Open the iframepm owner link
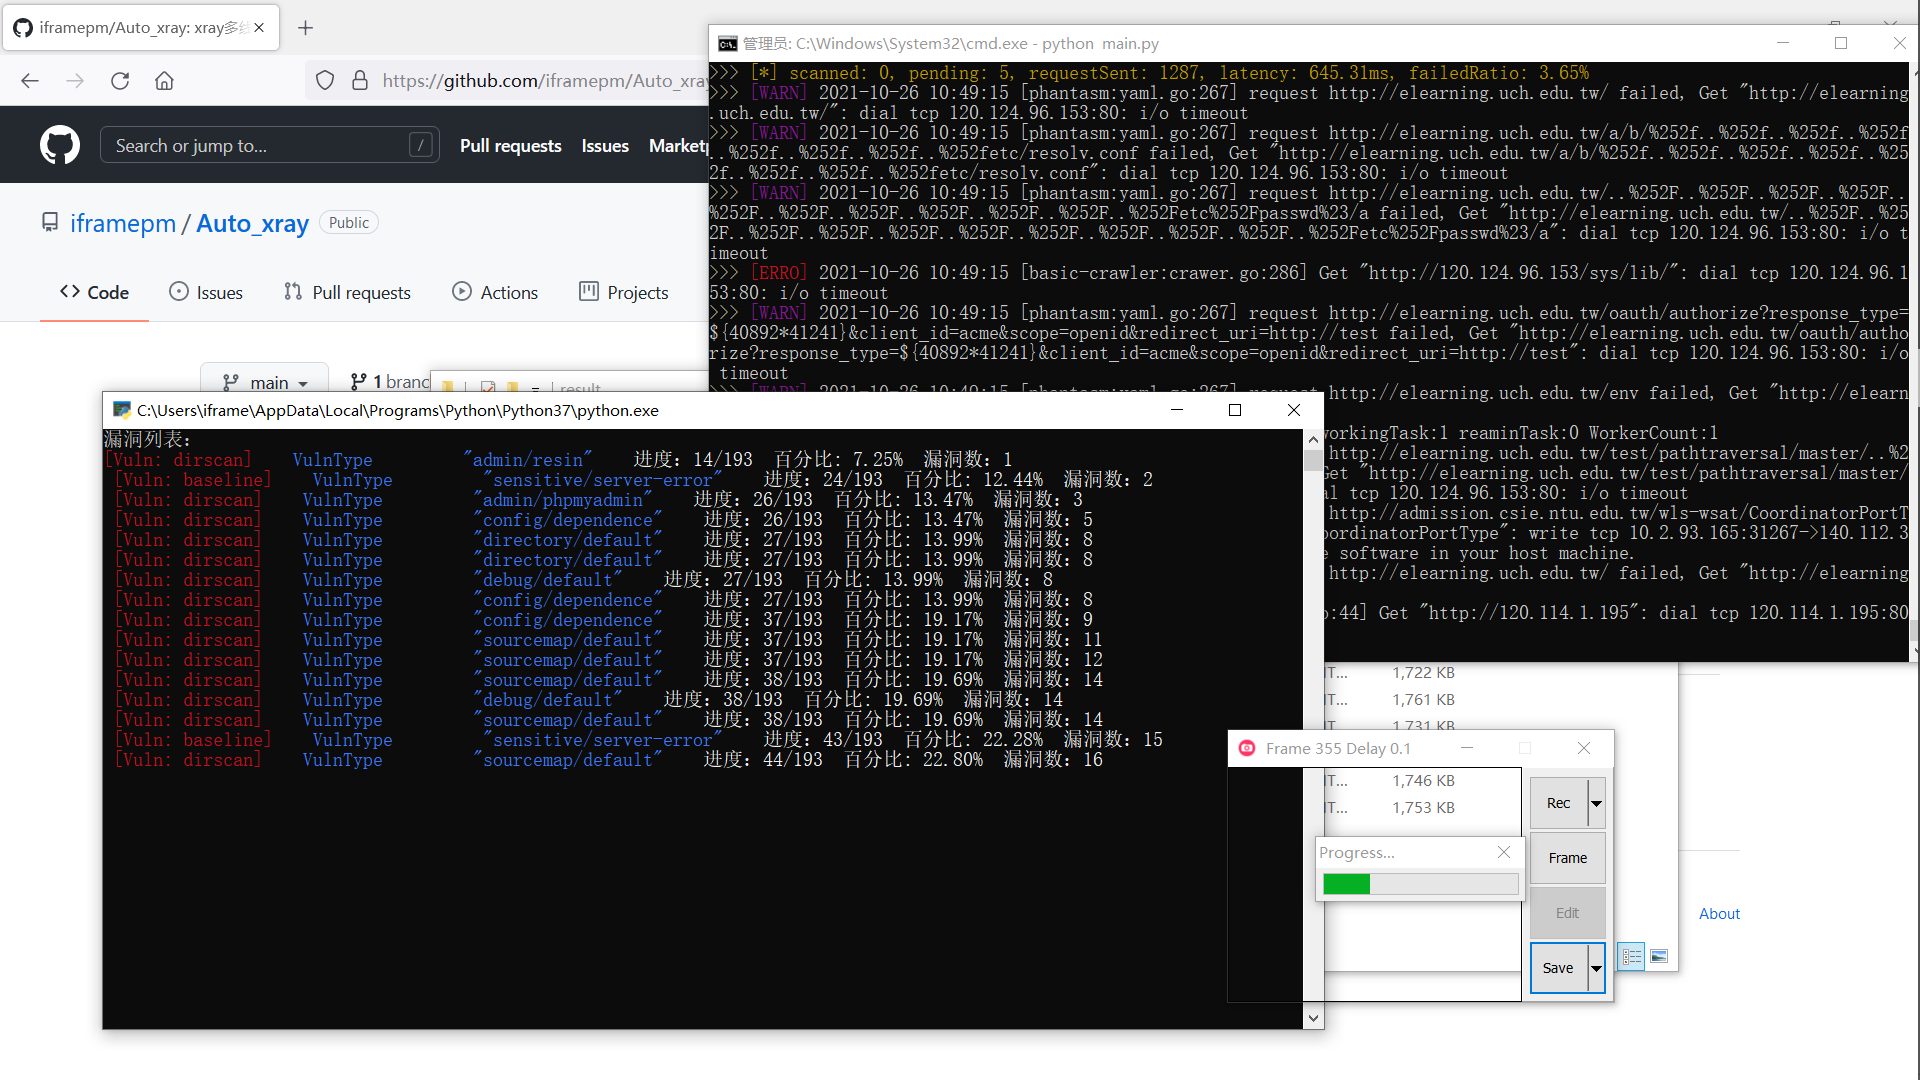Screen dimensions: 1920x1080 (123, 223)
